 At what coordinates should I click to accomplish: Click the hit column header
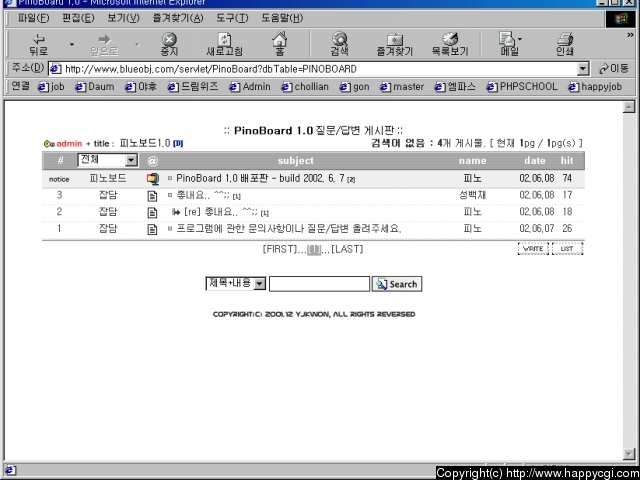[567, 160]
